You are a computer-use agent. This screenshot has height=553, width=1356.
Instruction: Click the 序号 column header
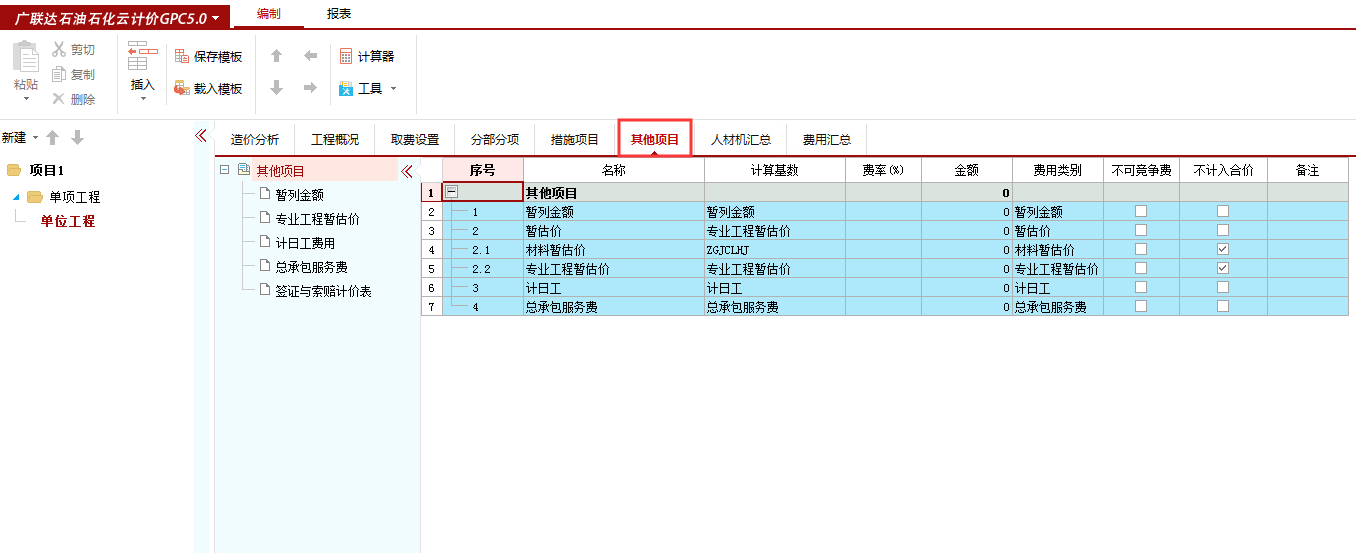pyautogui.click(x=482, y=170)
